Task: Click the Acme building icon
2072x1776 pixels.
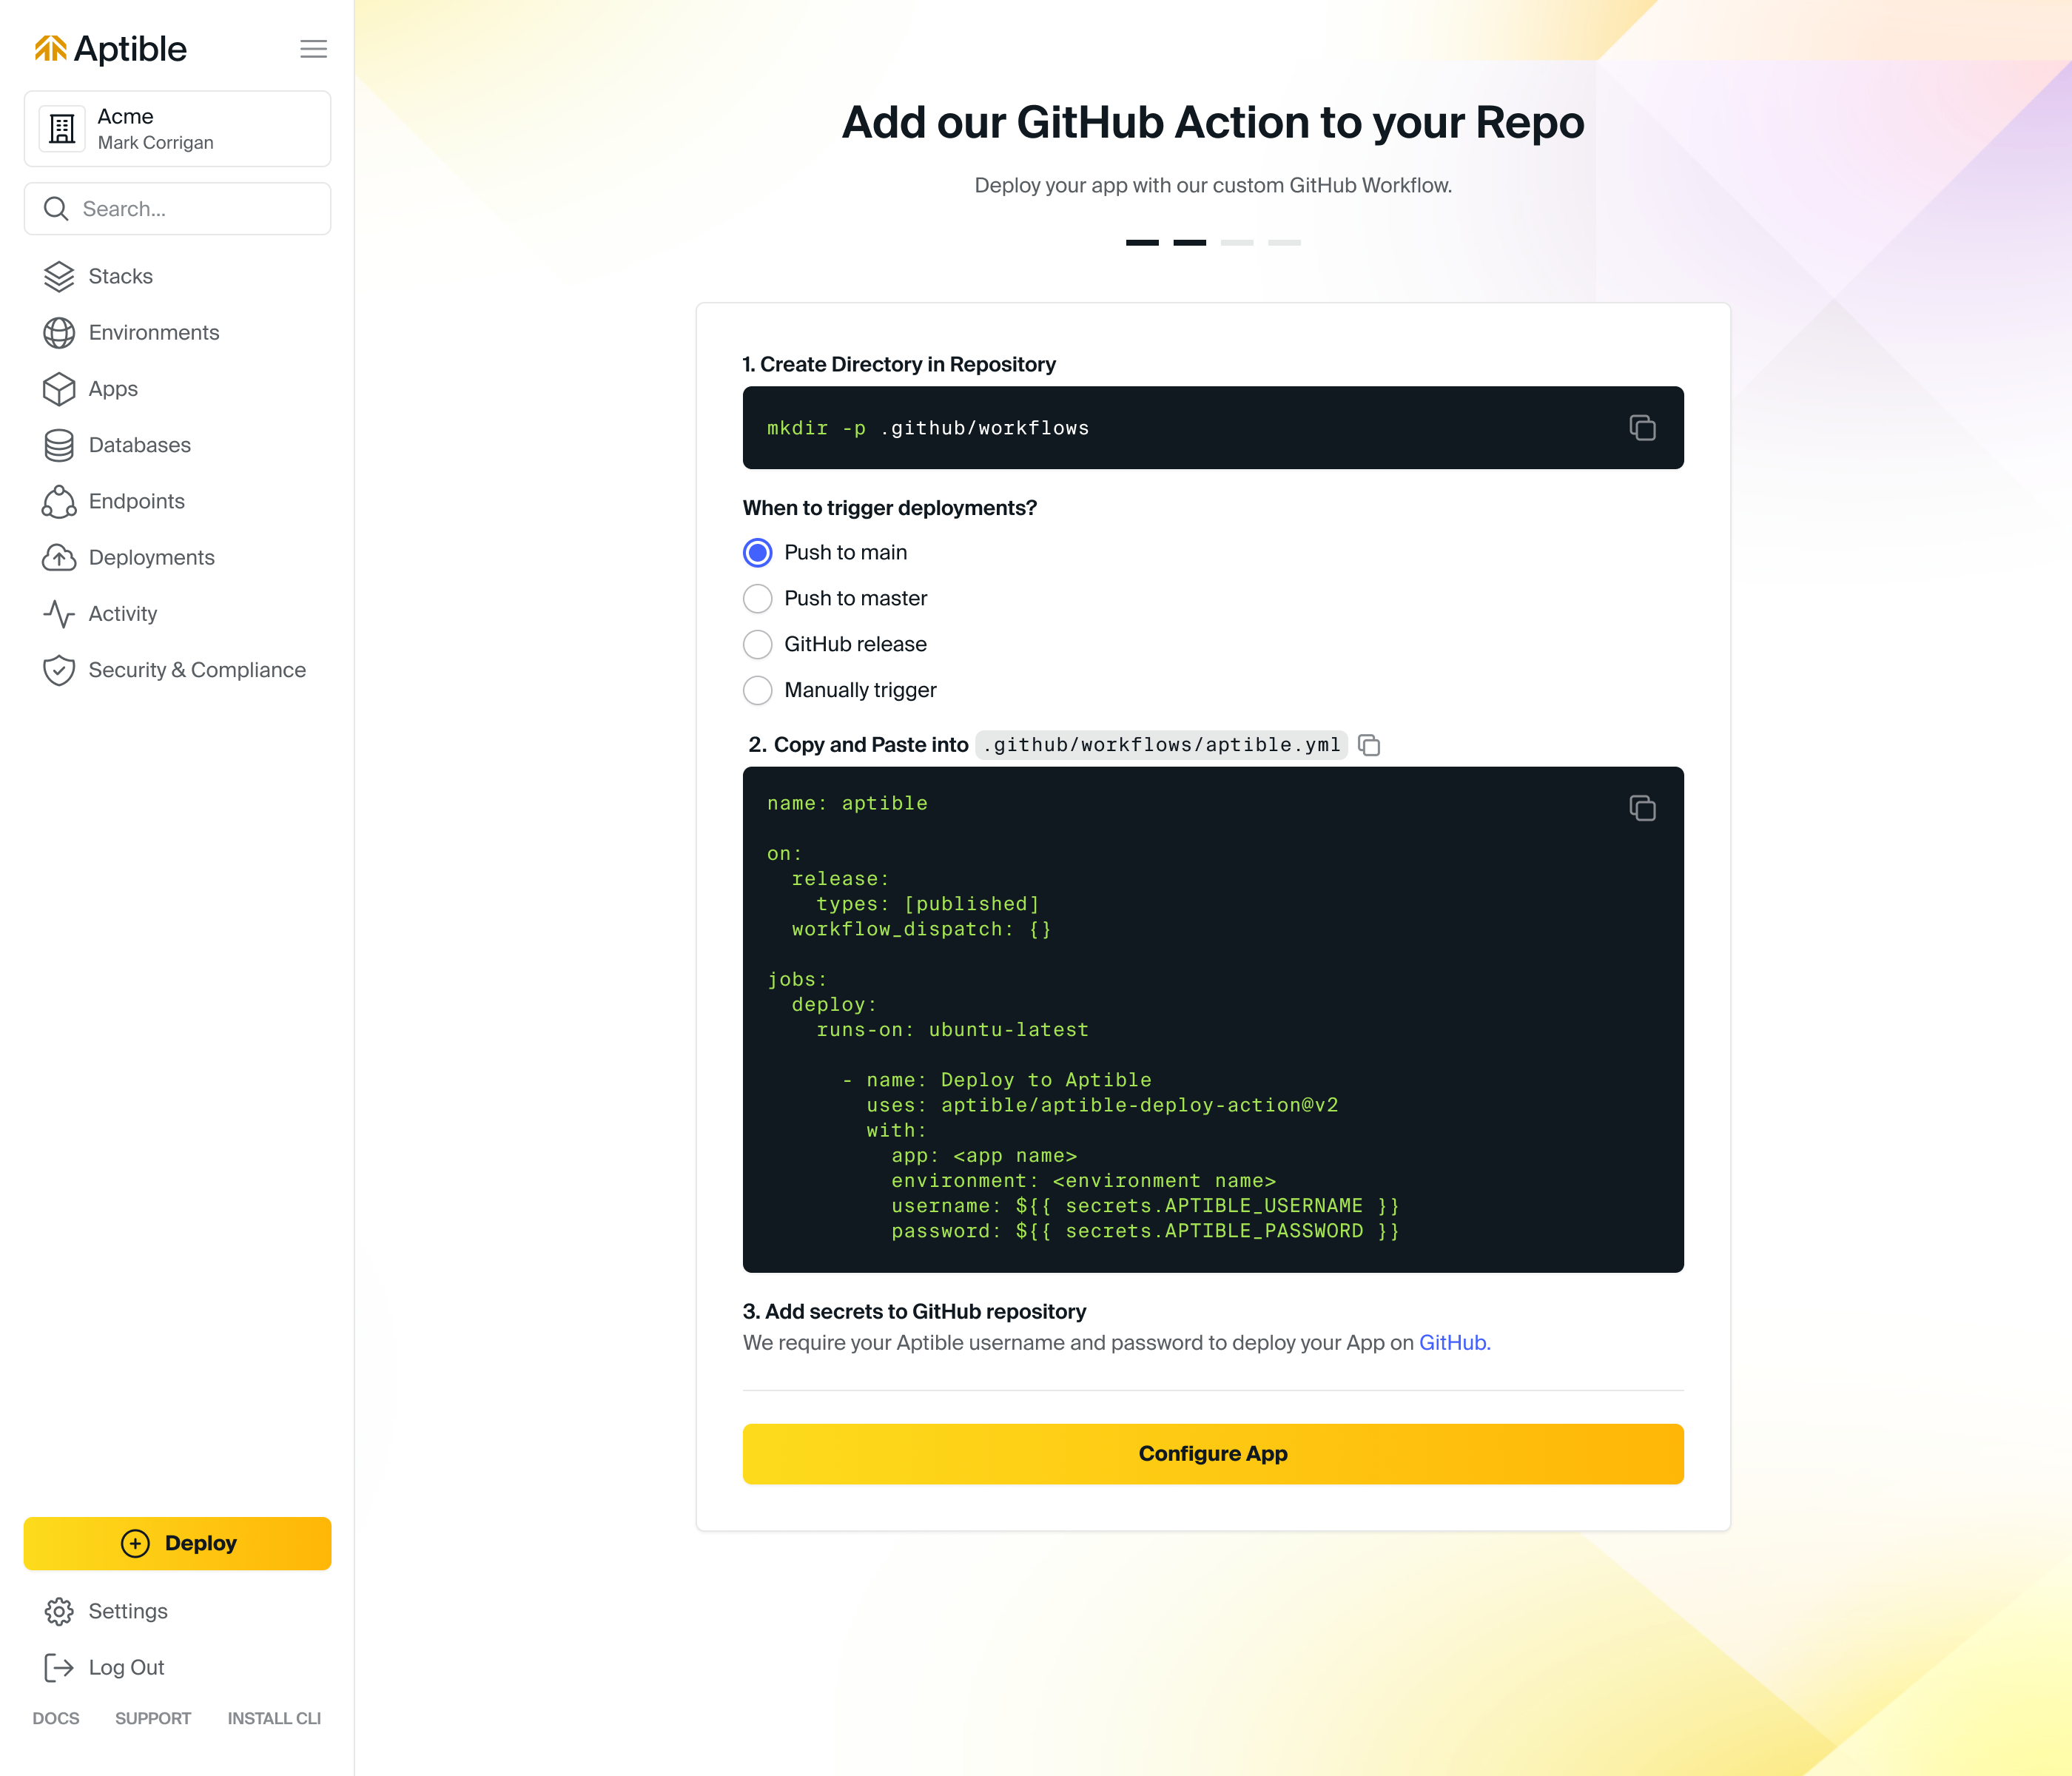Action: click(62, 129)
